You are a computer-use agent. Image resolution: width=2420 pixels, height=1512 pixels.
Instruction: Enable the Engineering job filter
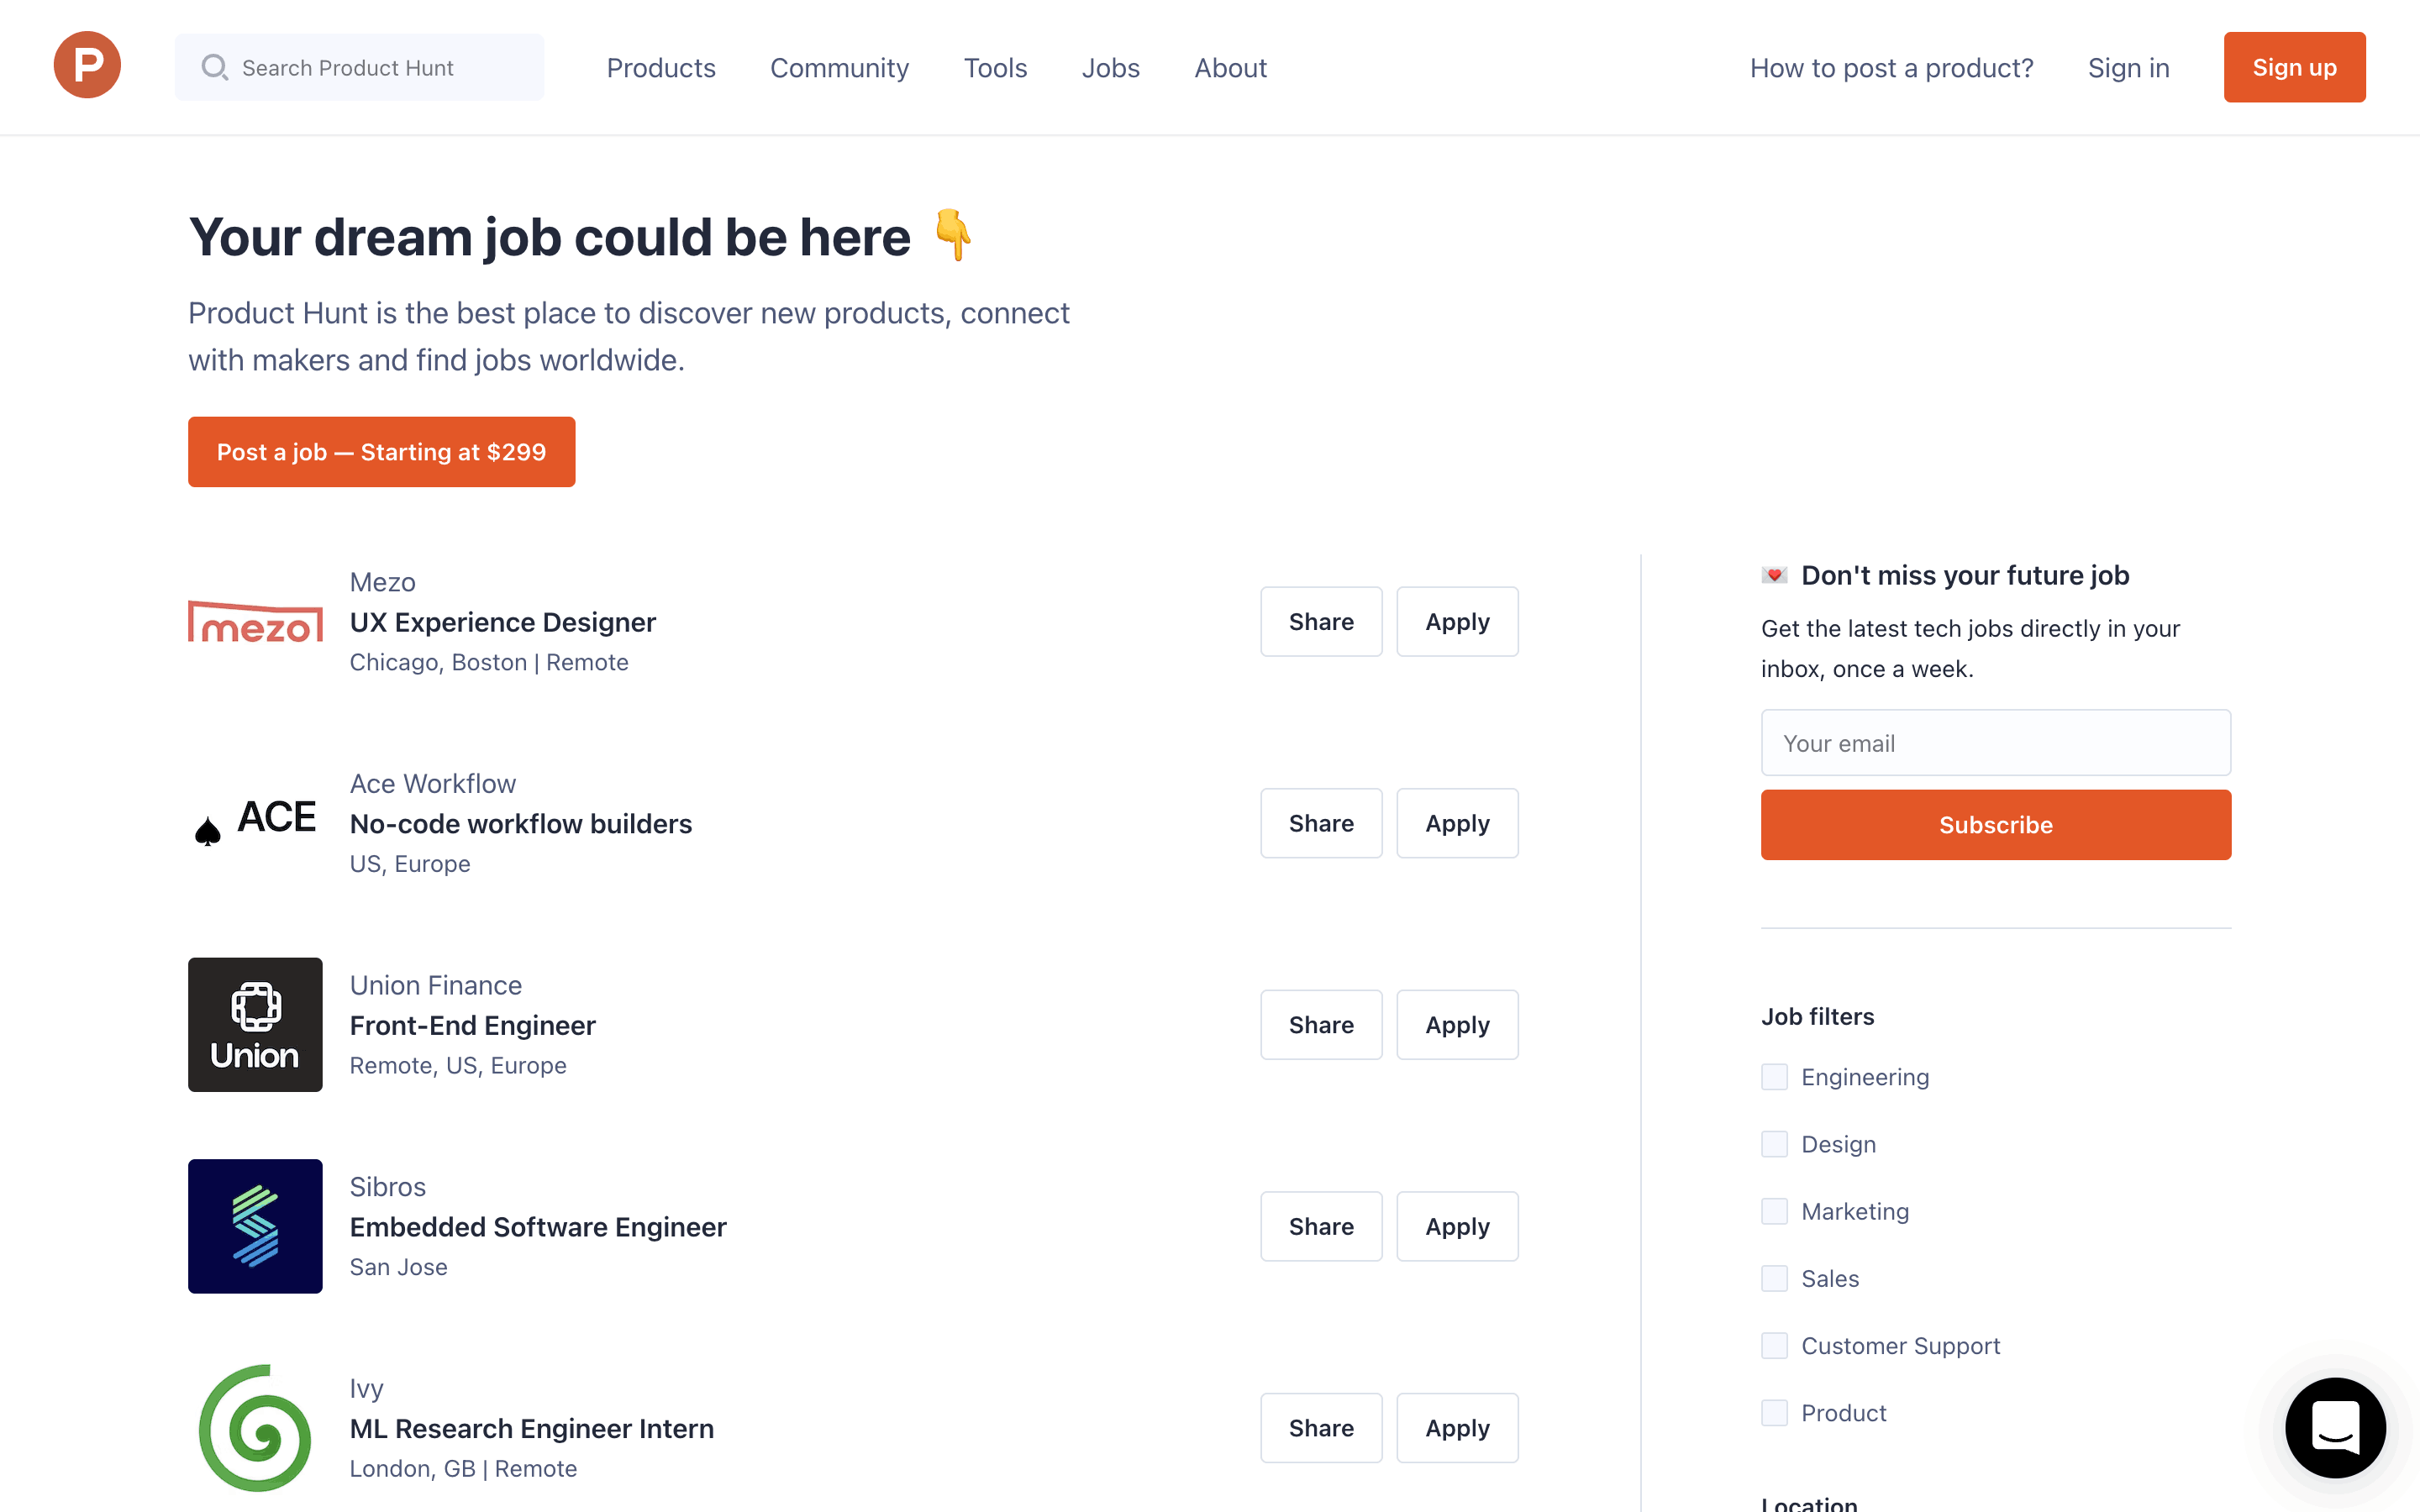coord(1774,1077)
